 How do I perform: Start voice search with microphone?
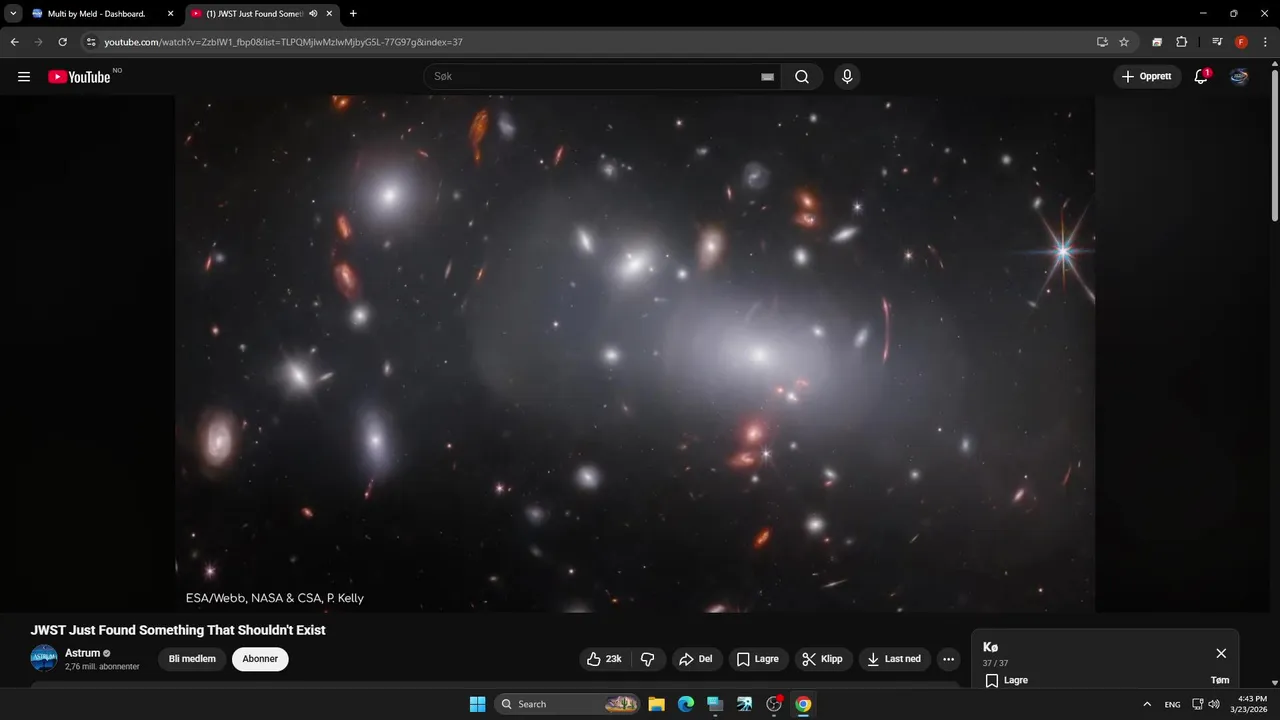click(847, 77)
